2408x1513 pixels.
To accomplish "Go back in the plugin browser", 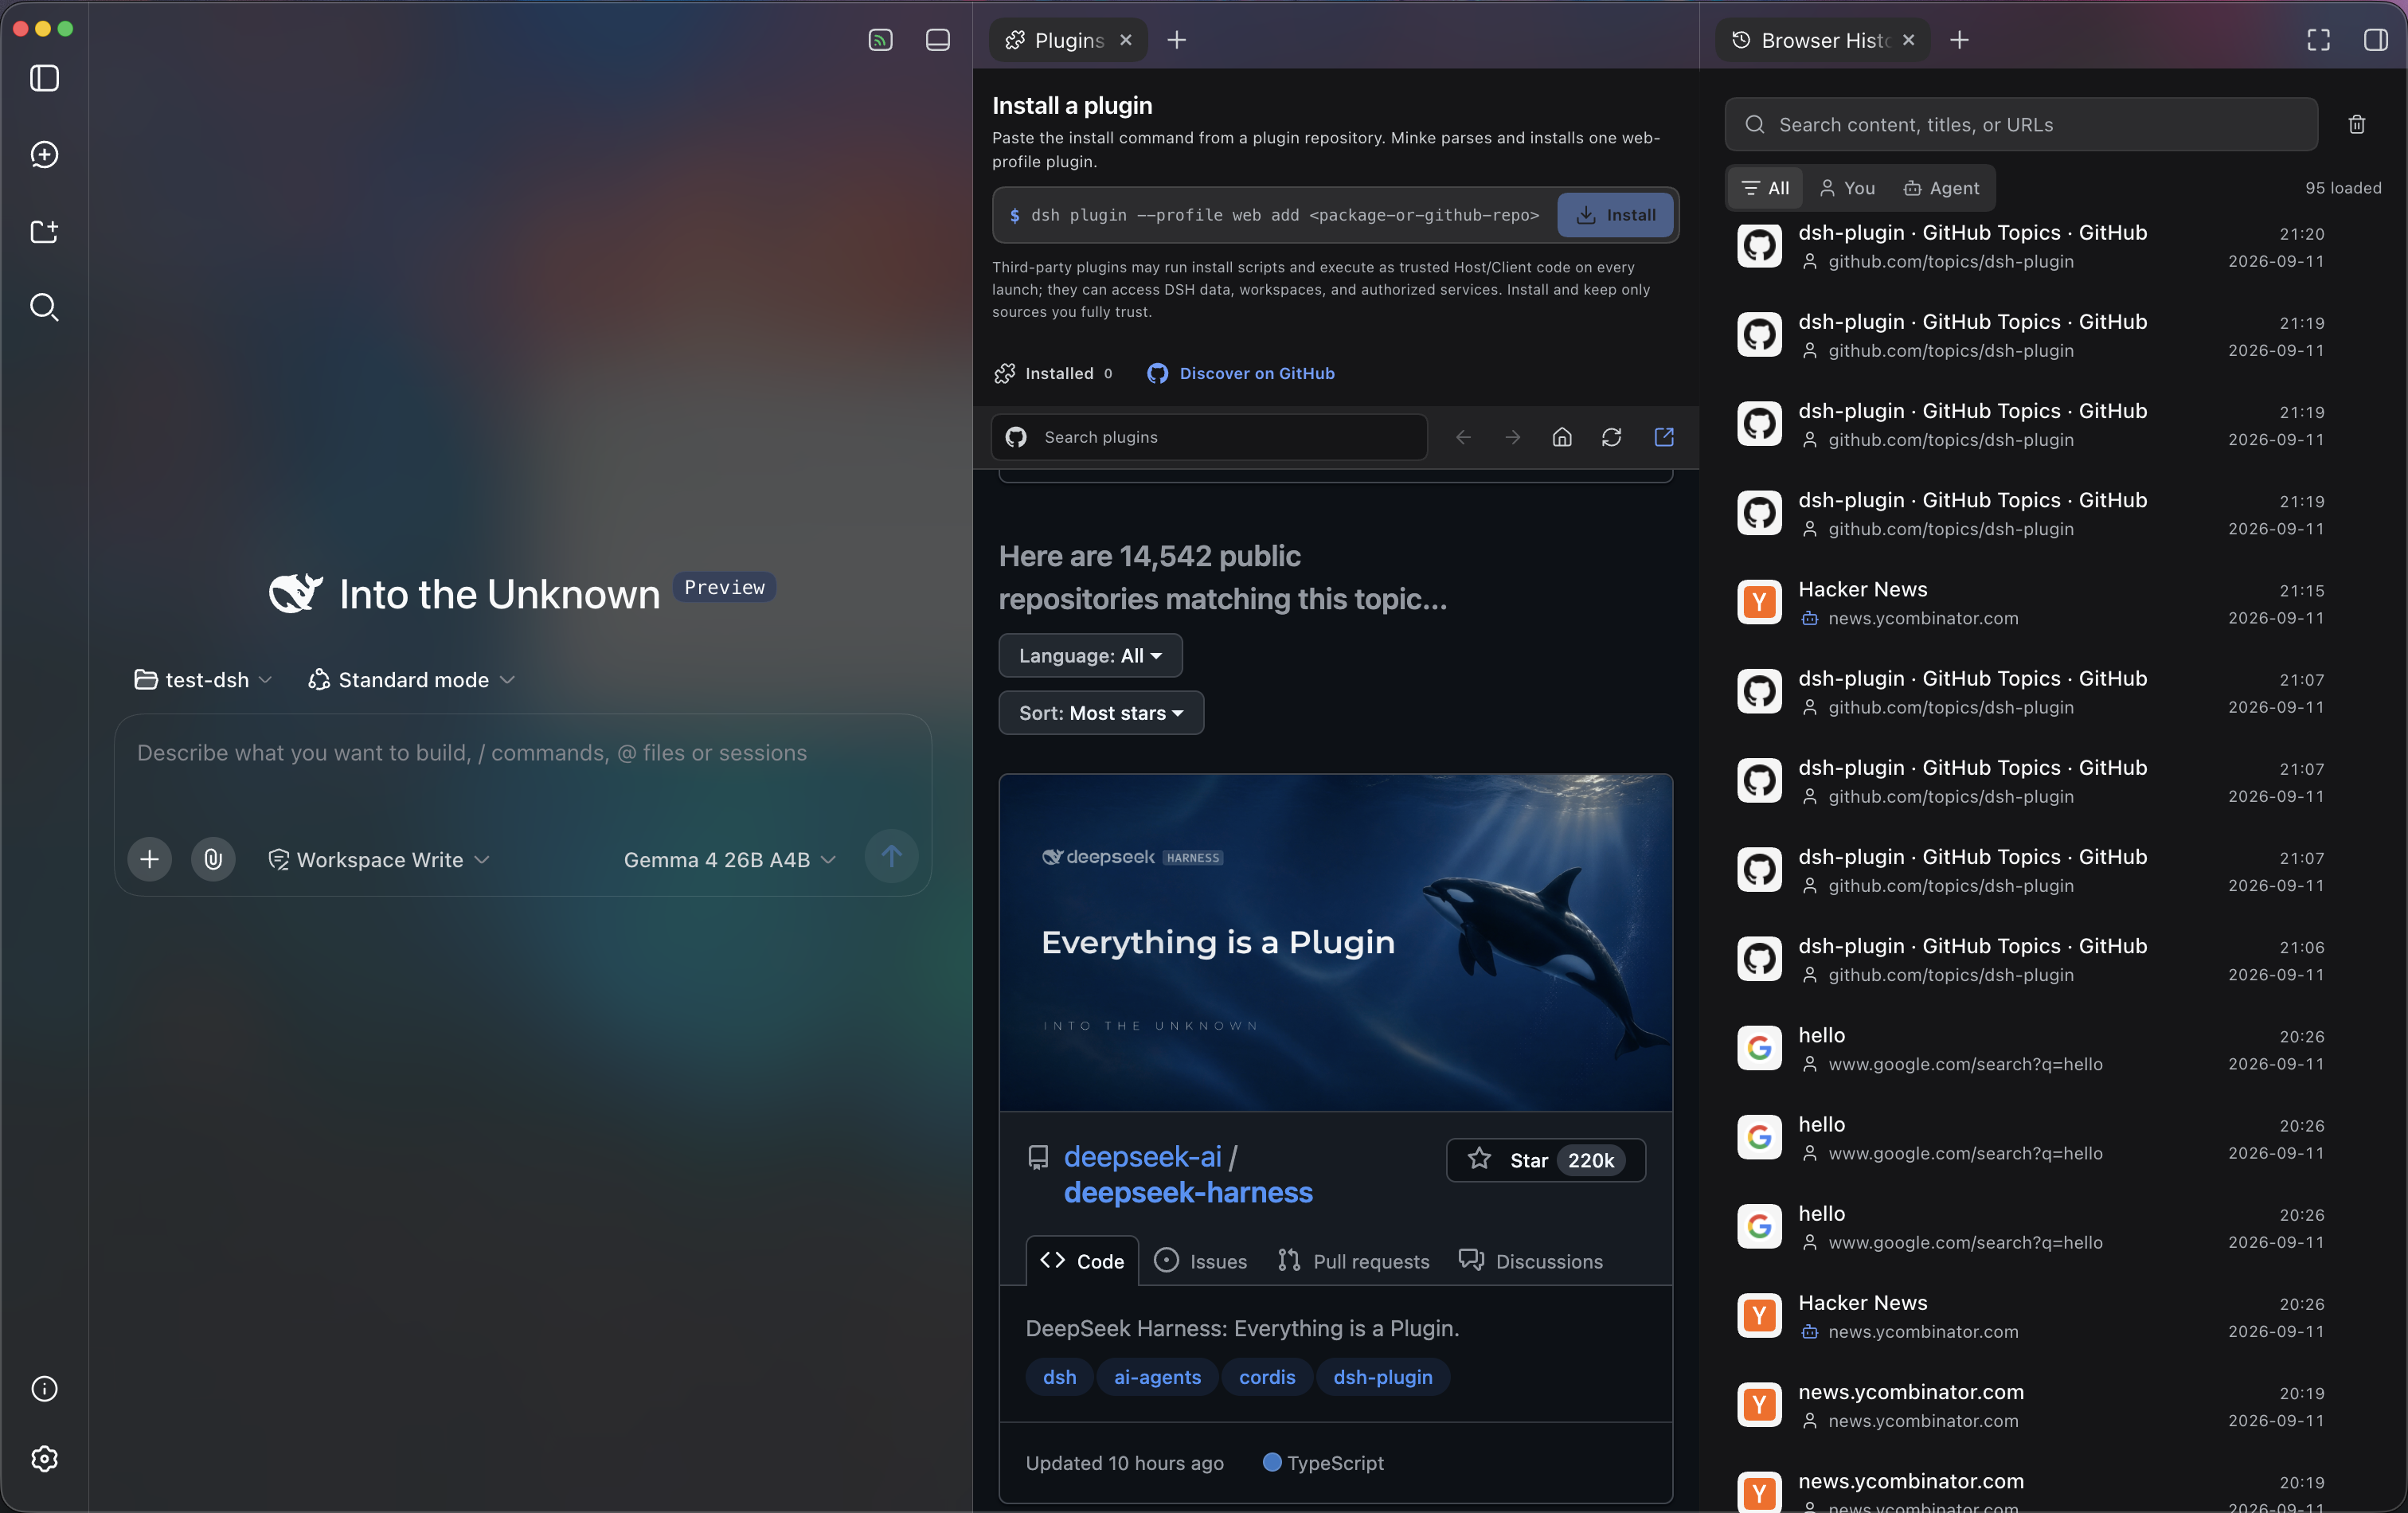I will coord(1463,437).
